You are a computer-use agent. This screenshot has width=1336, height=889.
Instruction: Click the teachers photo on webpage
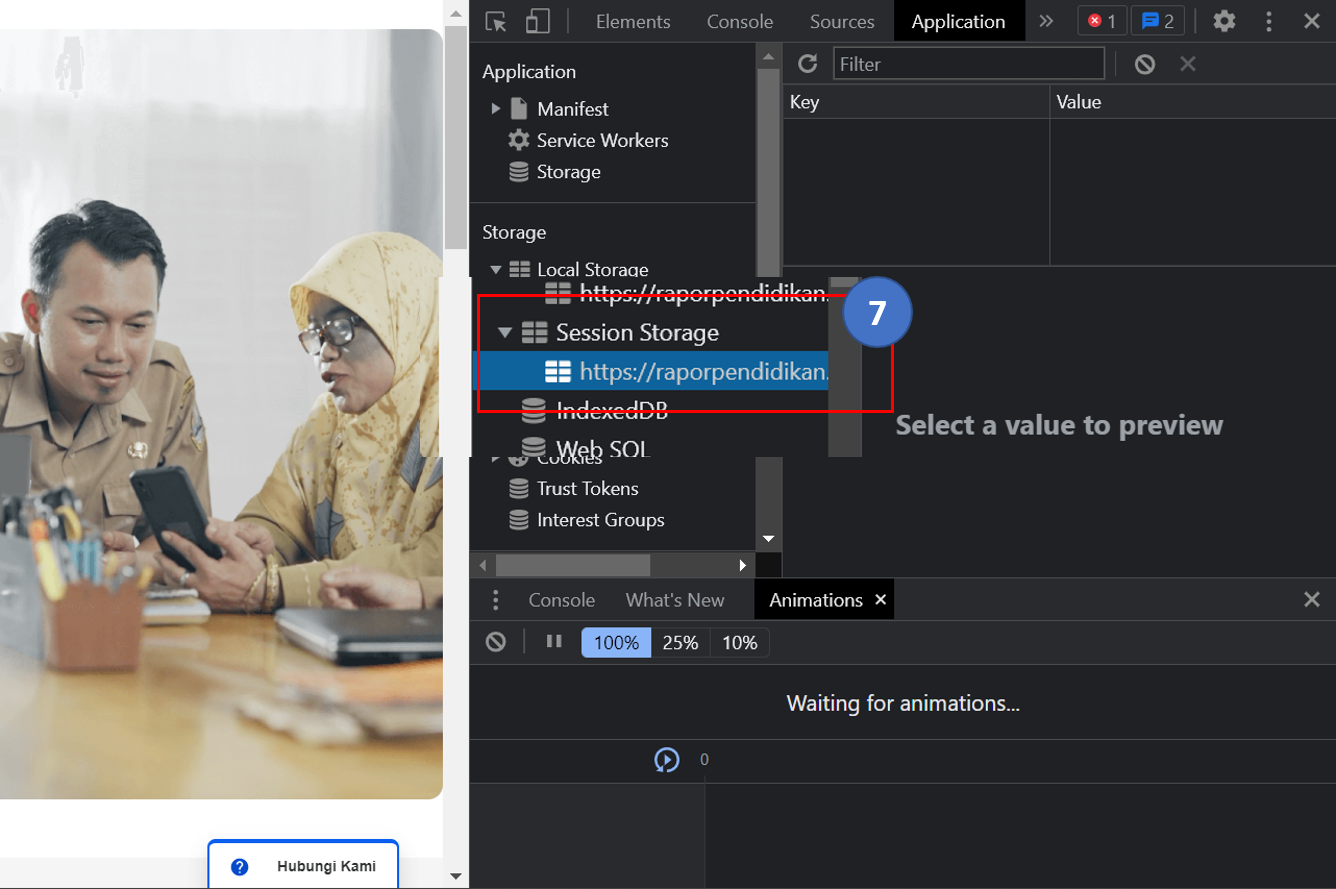pyautogui.click(x=221, y=413)
